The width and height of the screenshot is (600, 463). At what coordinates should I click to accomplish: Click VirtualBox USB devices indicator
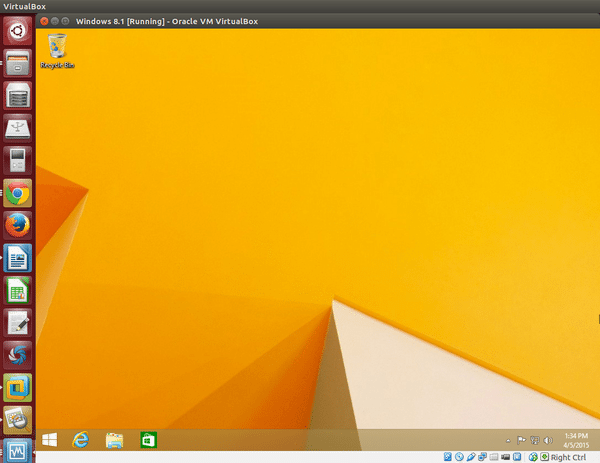pos(471,456)
